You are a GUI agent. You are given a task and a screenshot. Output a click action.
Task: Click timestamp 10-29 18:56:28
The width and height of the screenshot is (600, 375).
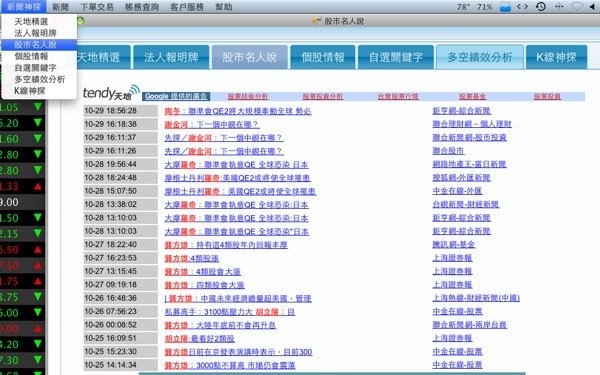pos(111,111)
